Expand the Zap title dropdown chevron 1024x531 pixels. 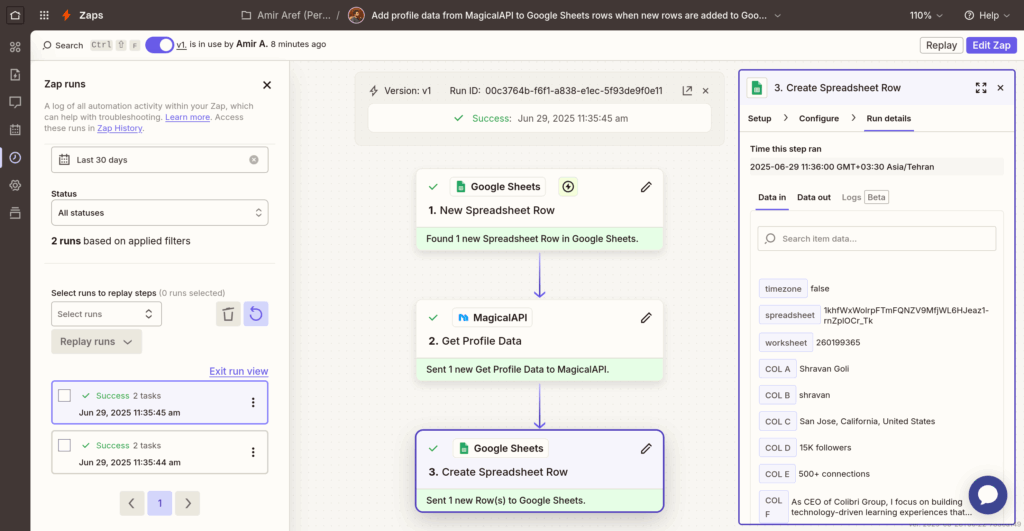(777, 15)
